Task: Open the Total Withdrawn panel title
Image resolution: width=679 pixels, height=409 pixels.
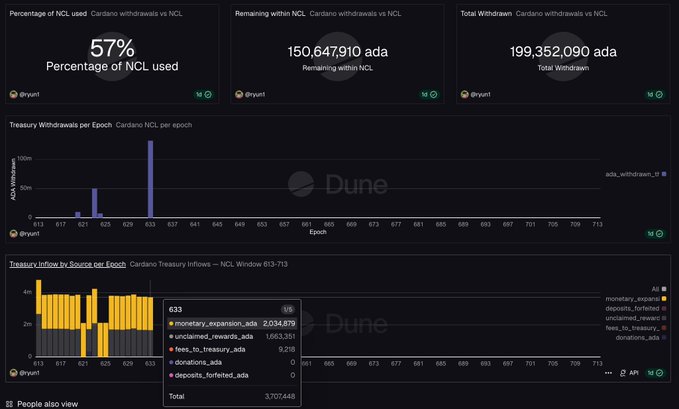Action: coord(486,13)
